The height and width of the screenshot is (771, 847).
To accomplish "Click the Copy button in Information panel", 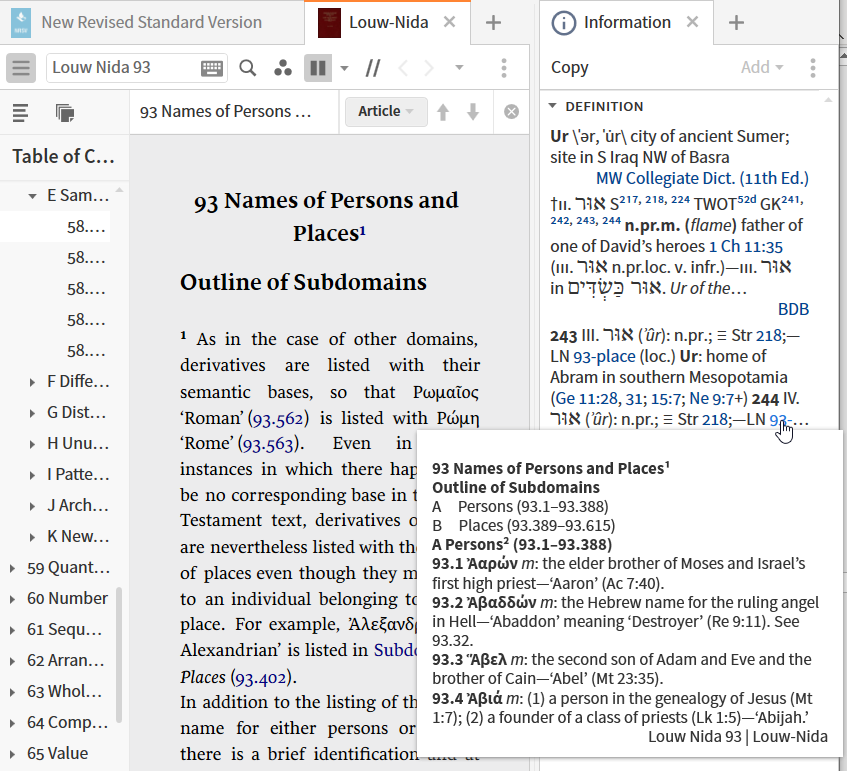I will pyautogui.click(x=569, y=68).
